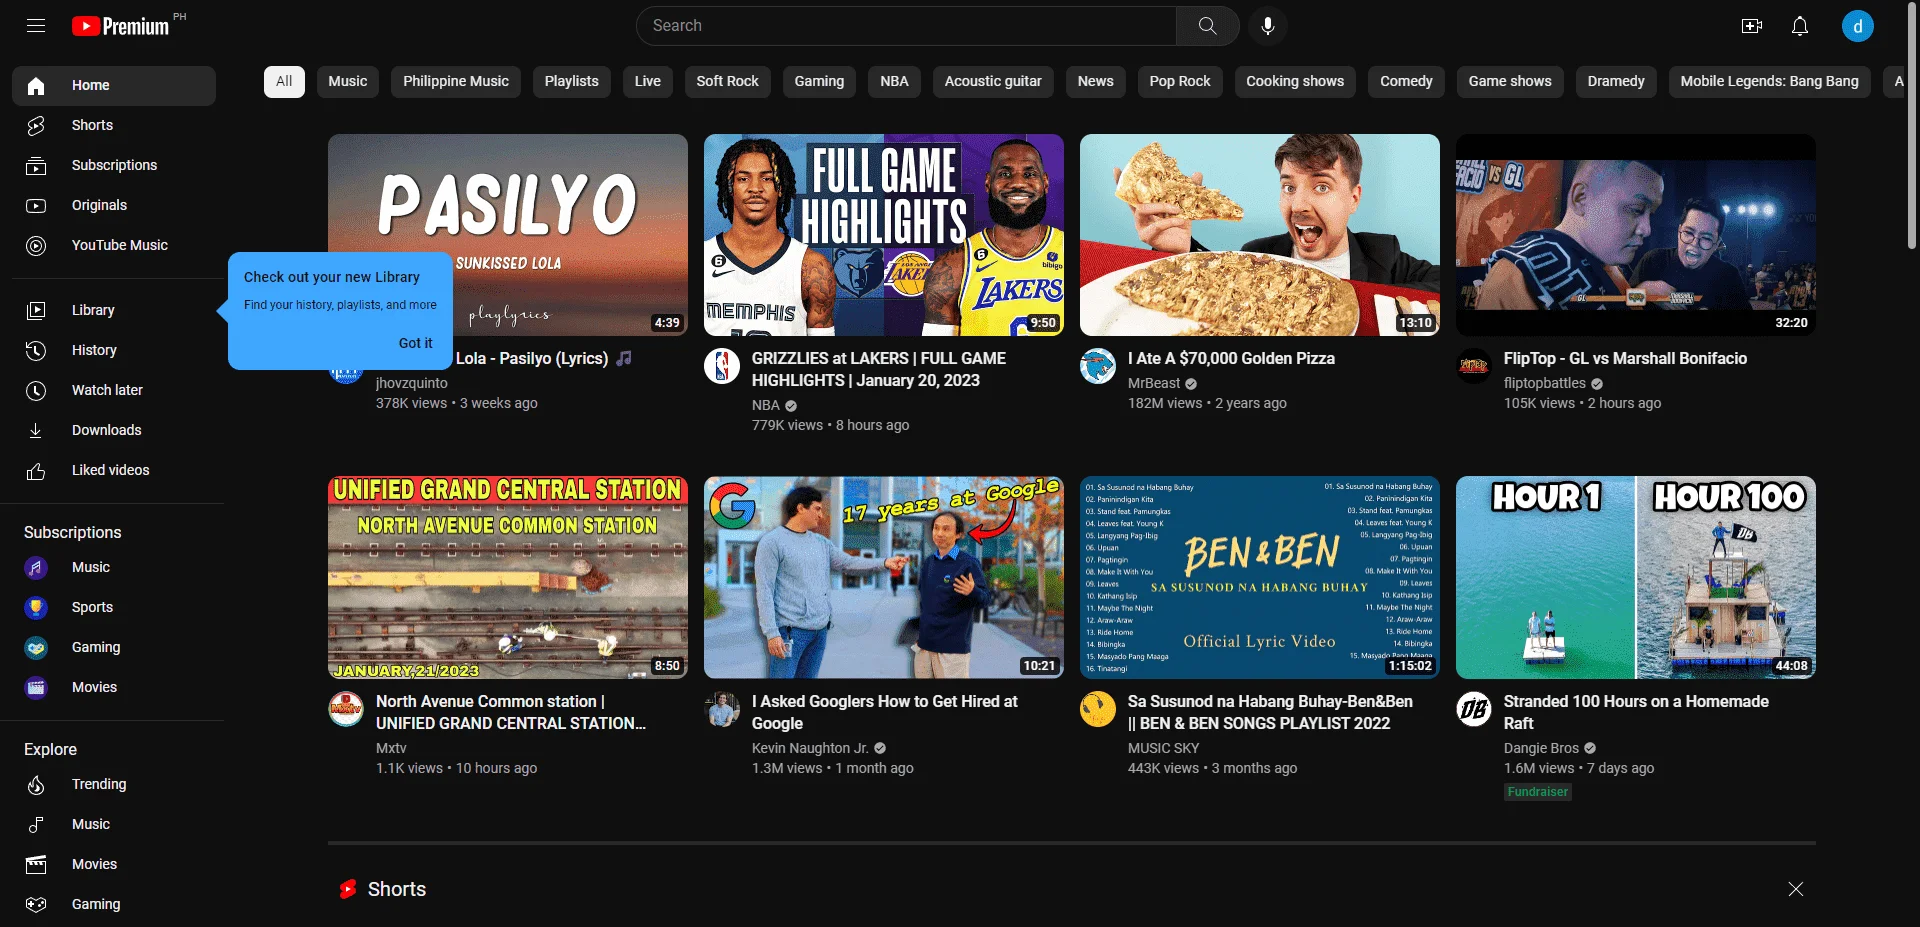Select the Pop Rock filter chip

1180,82
